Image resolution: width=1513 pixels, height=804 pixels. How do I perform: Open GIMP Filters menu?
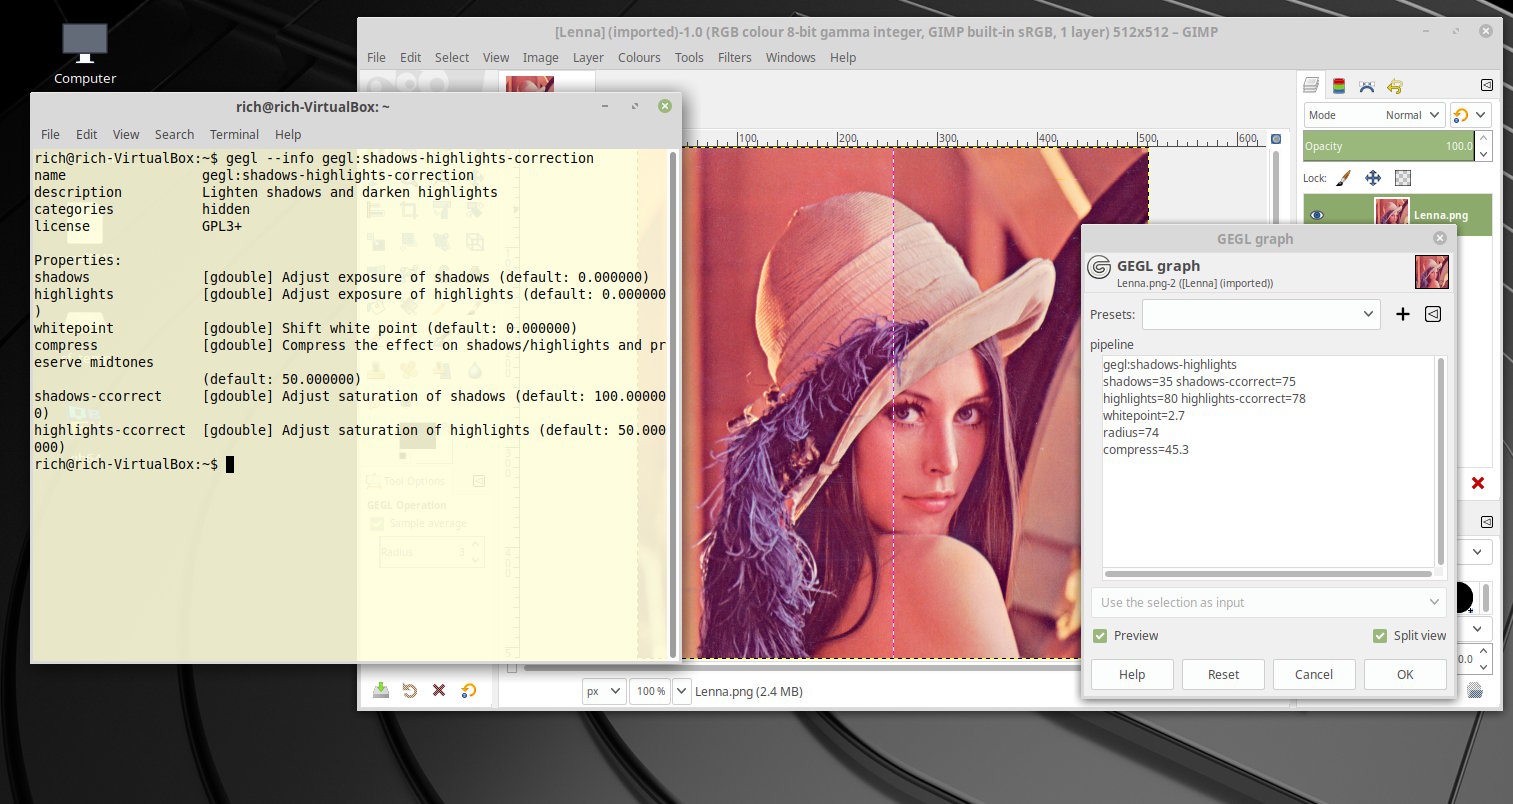pos(734,57)
